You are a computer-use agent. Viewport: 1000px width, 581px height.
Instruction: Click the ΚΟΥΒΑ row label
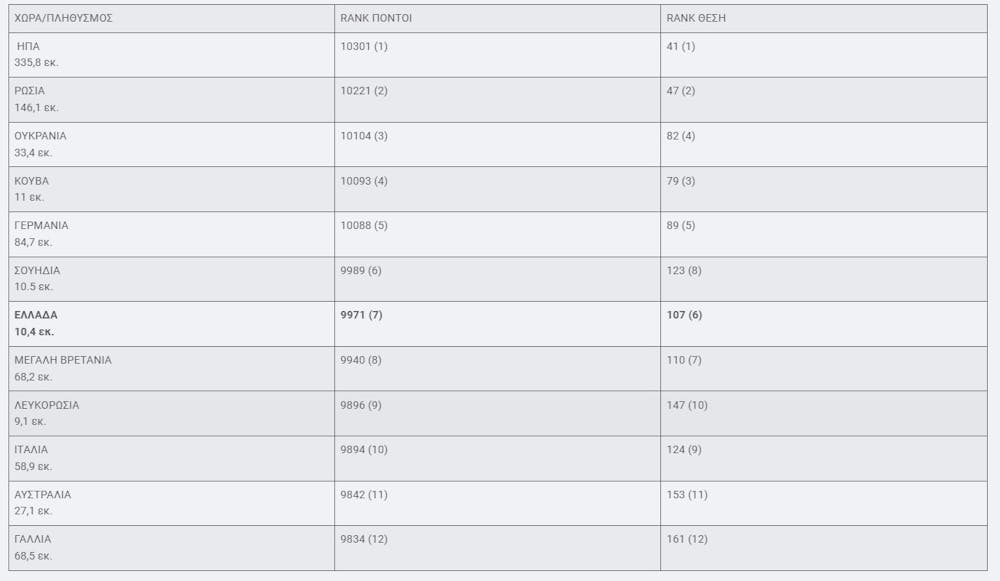tap(32, 181)
